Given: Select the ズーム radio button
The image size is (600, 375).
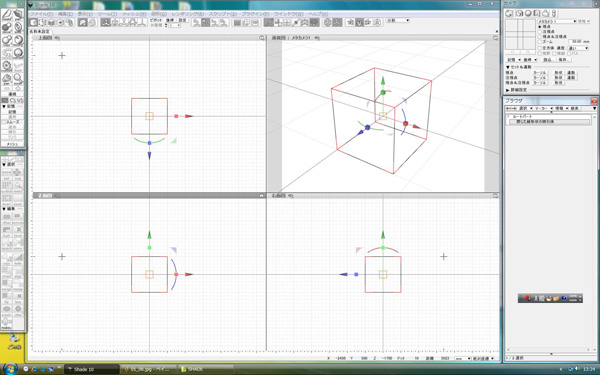Looking at the screenshot, I should (x=540, y=41).
